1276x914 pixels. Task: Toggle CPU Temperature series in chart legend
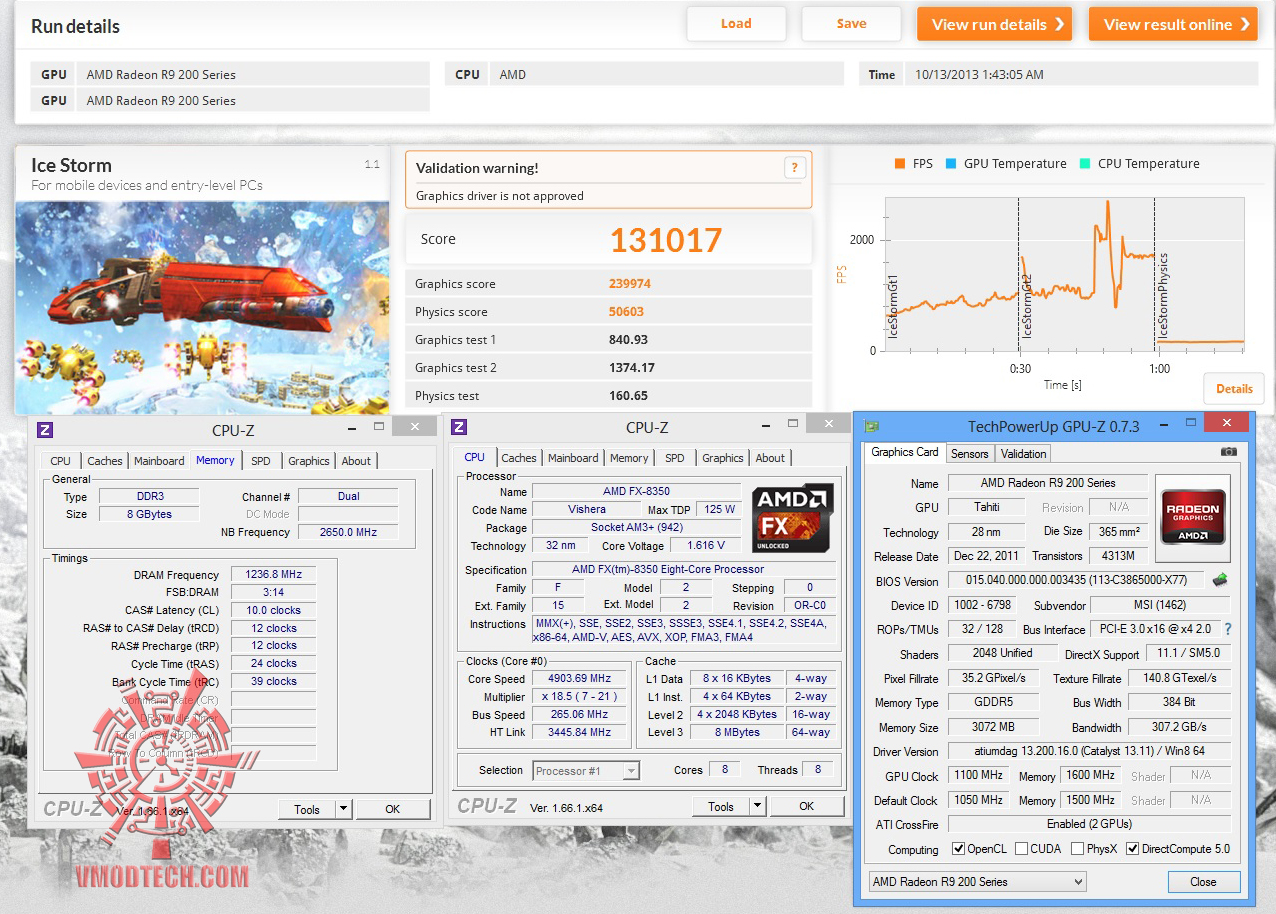click(x=1139, y=163)
